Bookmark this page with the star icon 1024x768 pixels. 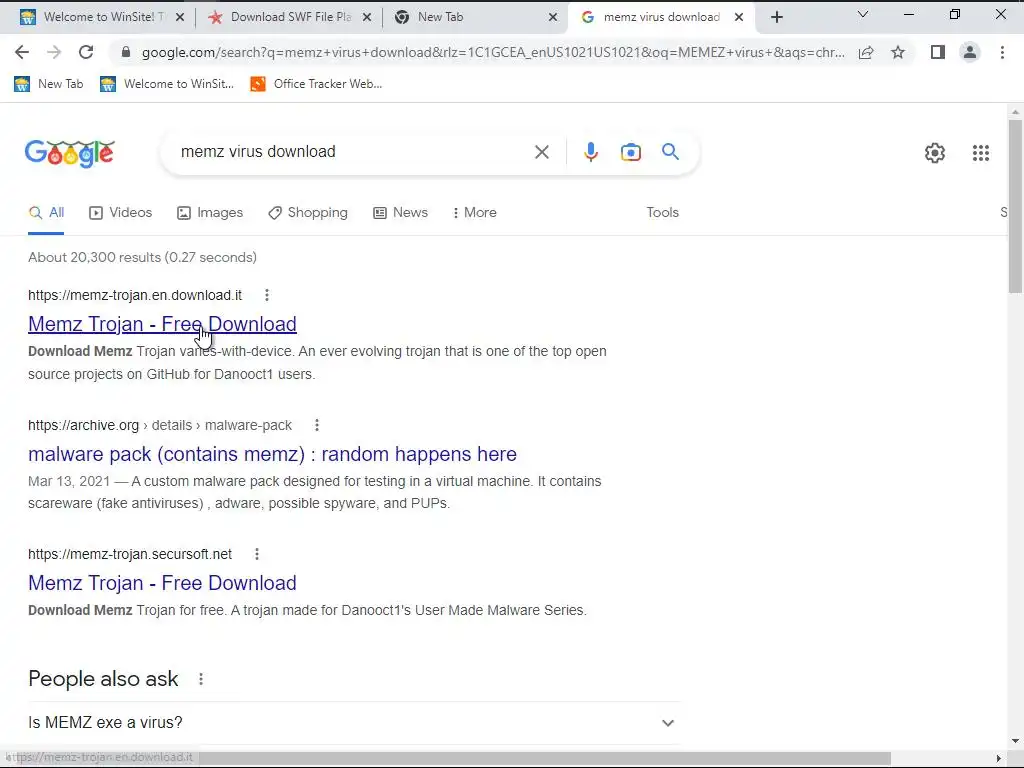pyautogui.click(x=898, y=52)
